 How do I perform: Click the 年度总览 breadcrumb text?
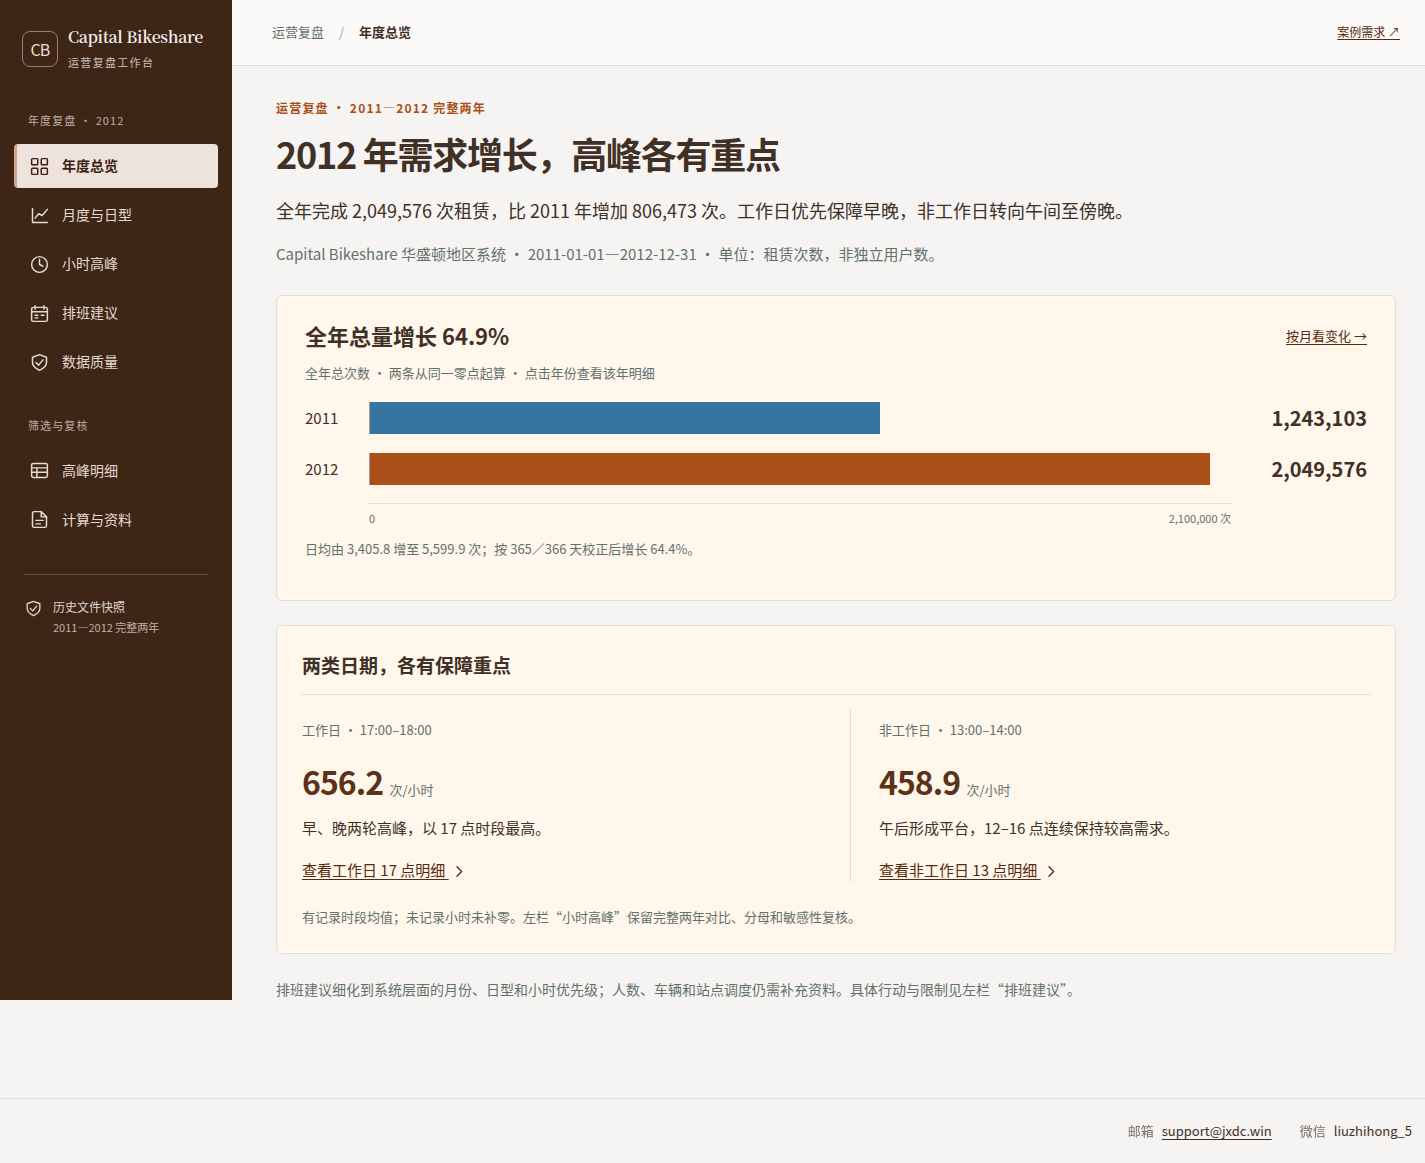(x=385, y=33)
